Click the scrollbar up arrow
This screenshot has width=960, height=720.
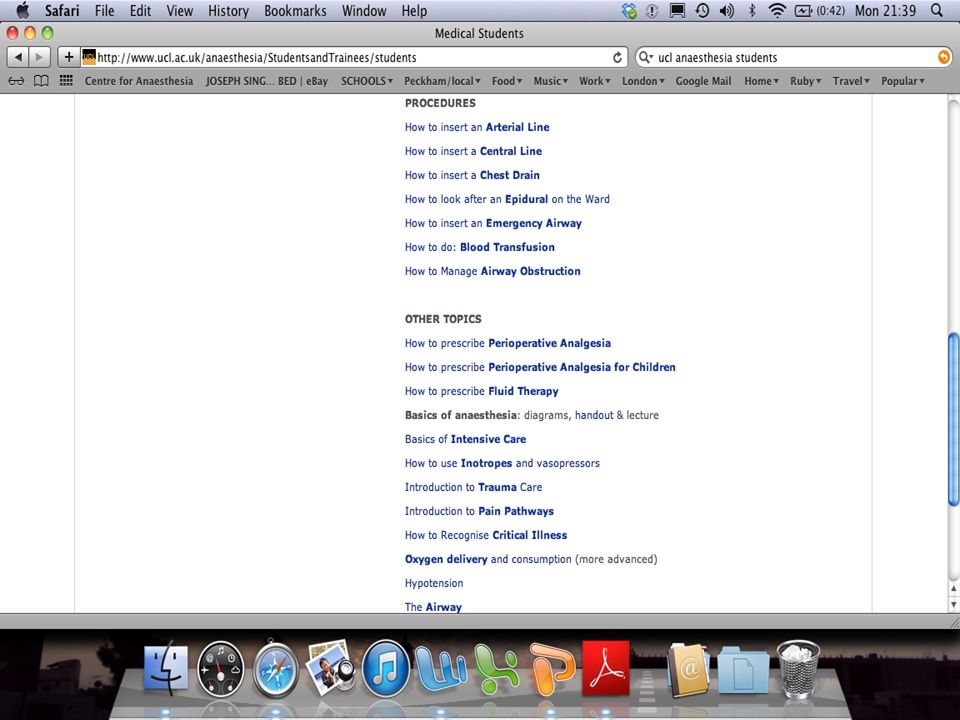click(953, 589)
